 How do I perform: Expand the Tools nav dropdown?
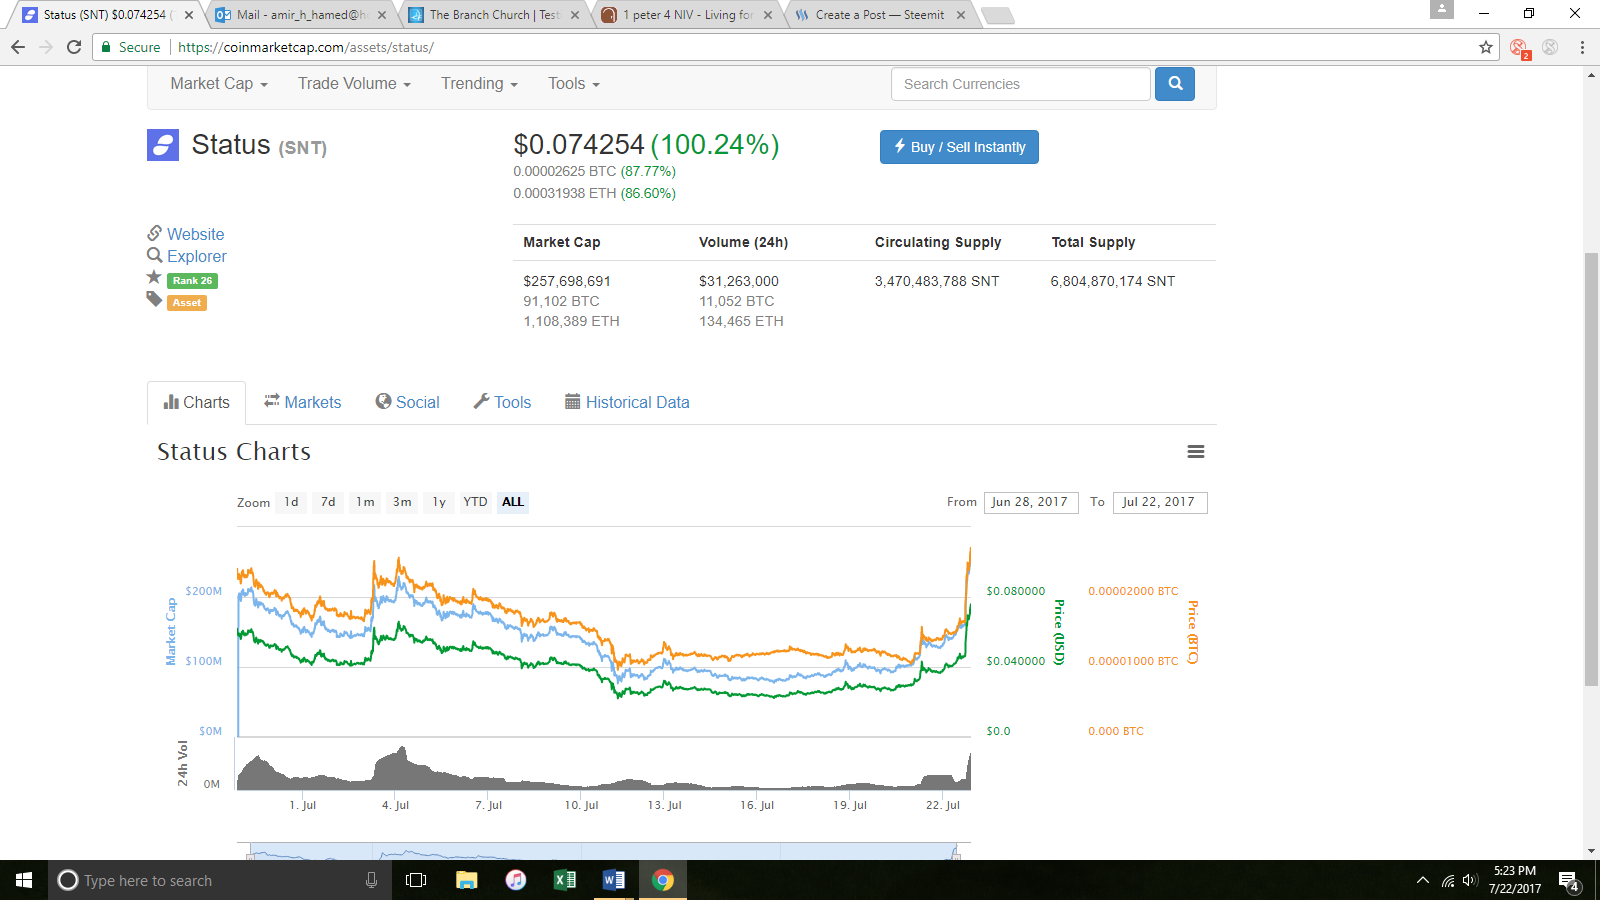[x=574, y=84]
